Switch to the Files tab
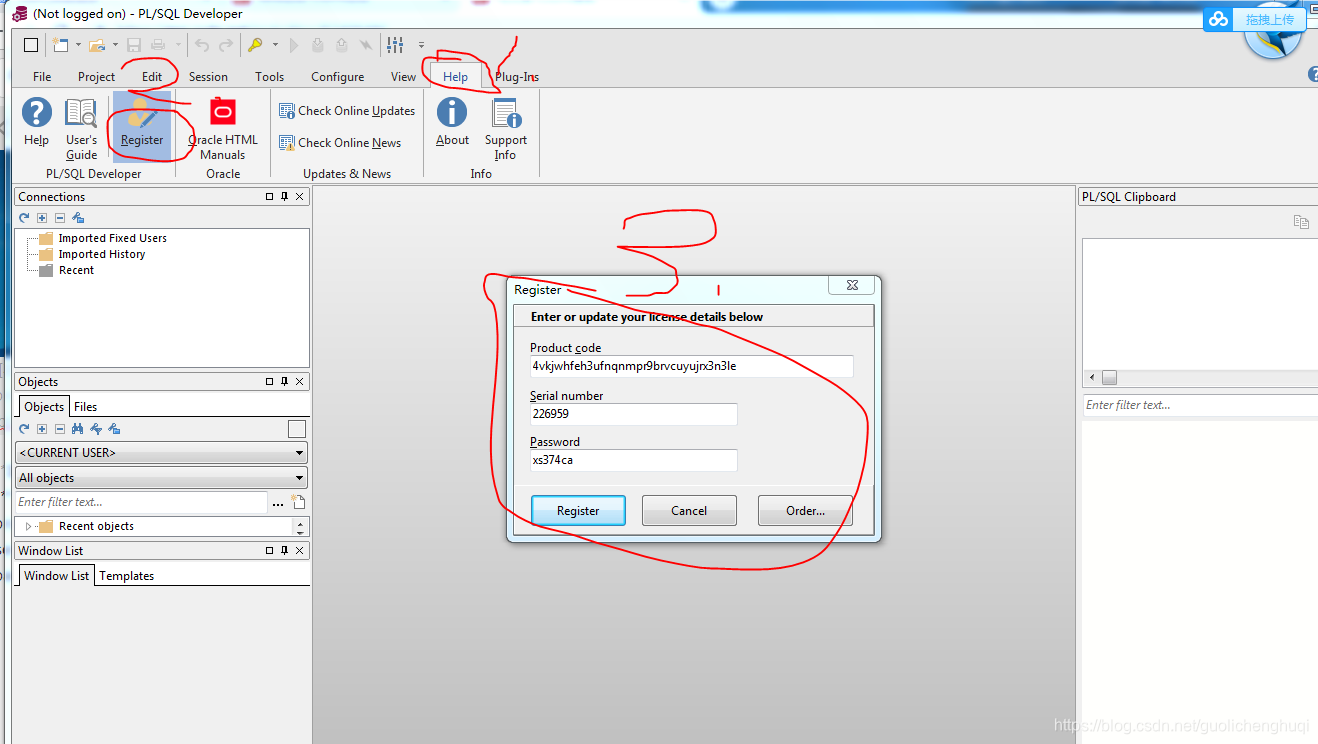The height and width of the screenshot is (744, 1318). [86, 407]
